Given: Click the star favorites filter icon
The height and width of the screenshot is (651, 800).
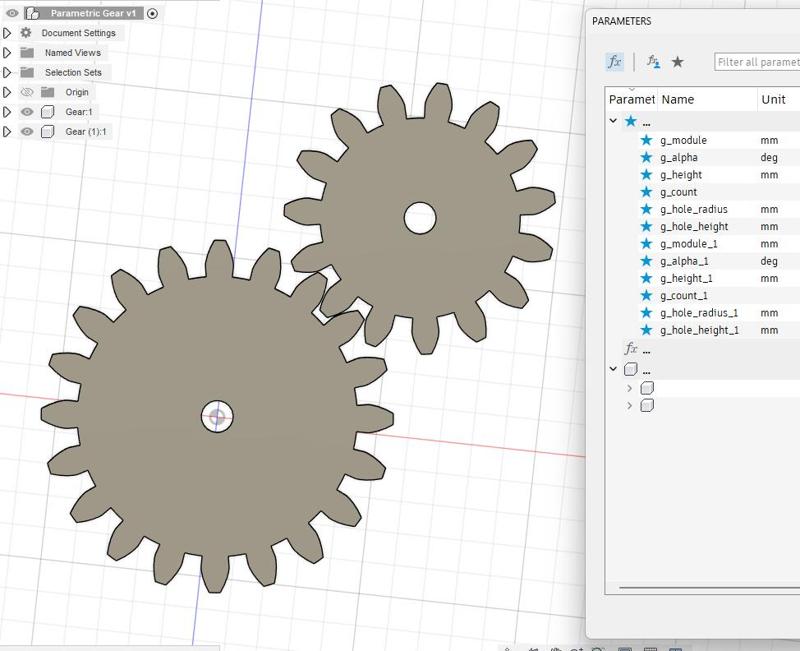Looking at the screenshot, I should click(x=677, y=62).
